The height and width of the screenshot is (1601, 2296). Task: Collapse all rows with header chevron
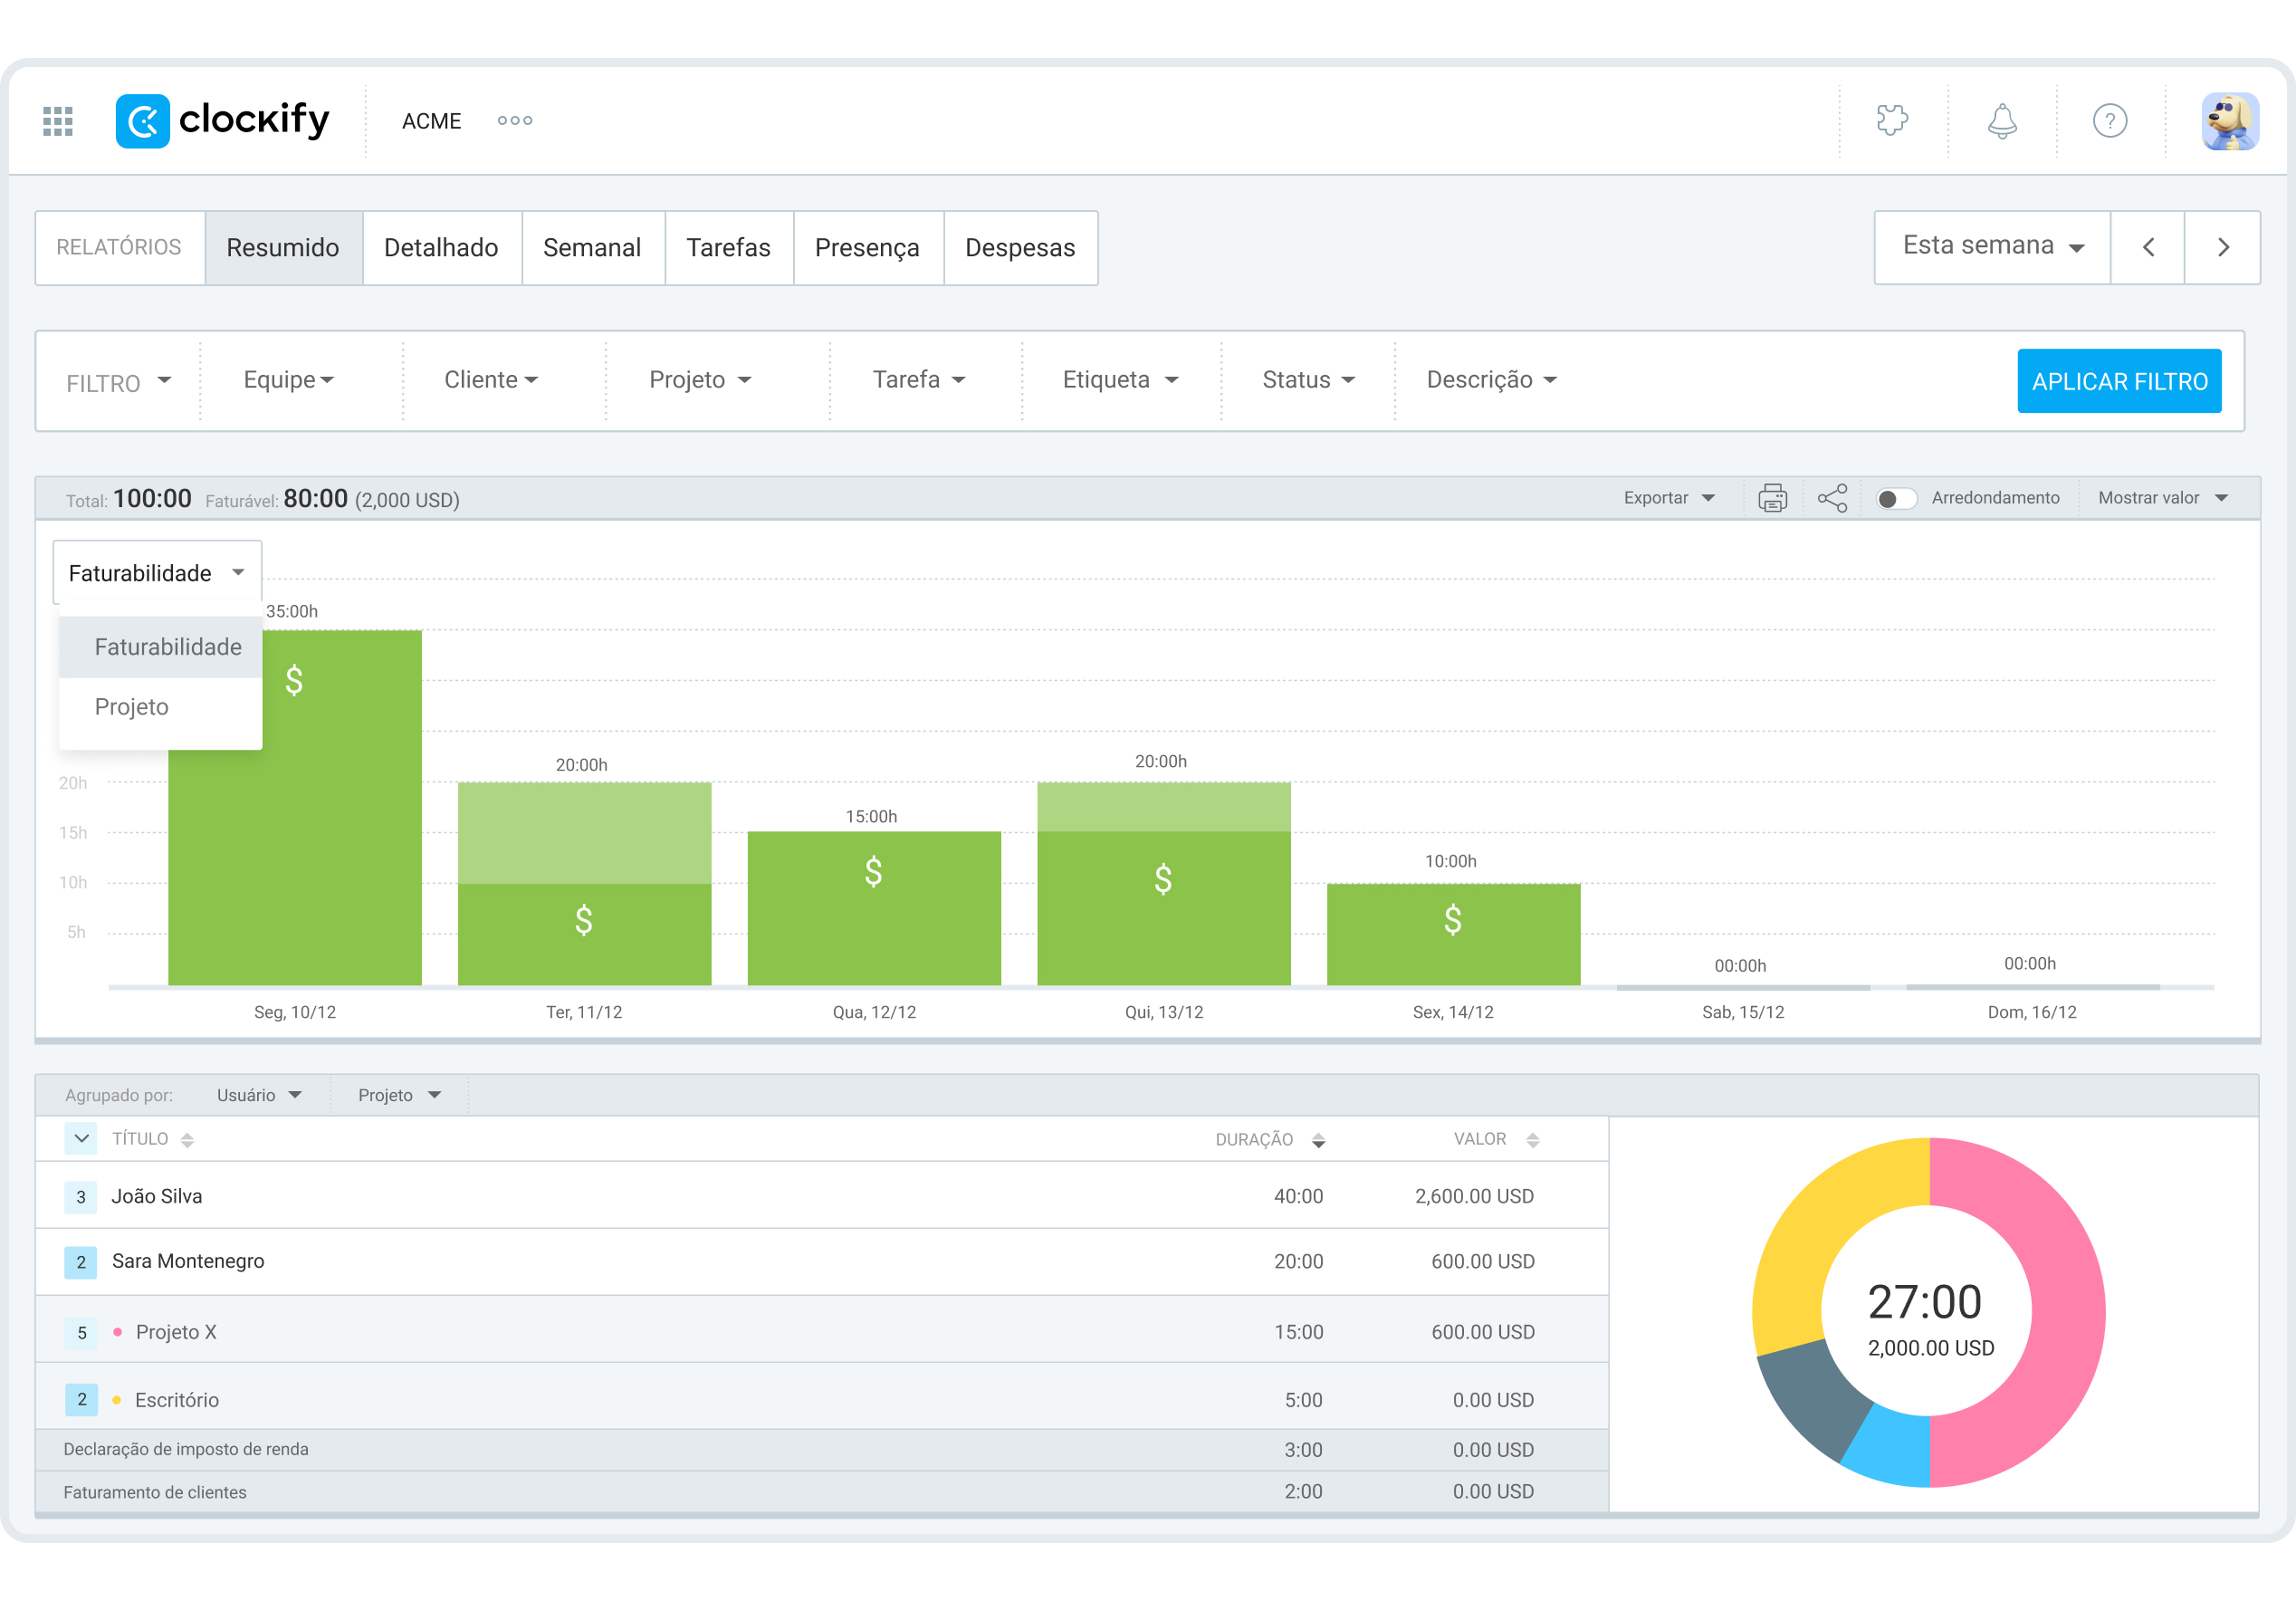click(x=81, y=1139)
